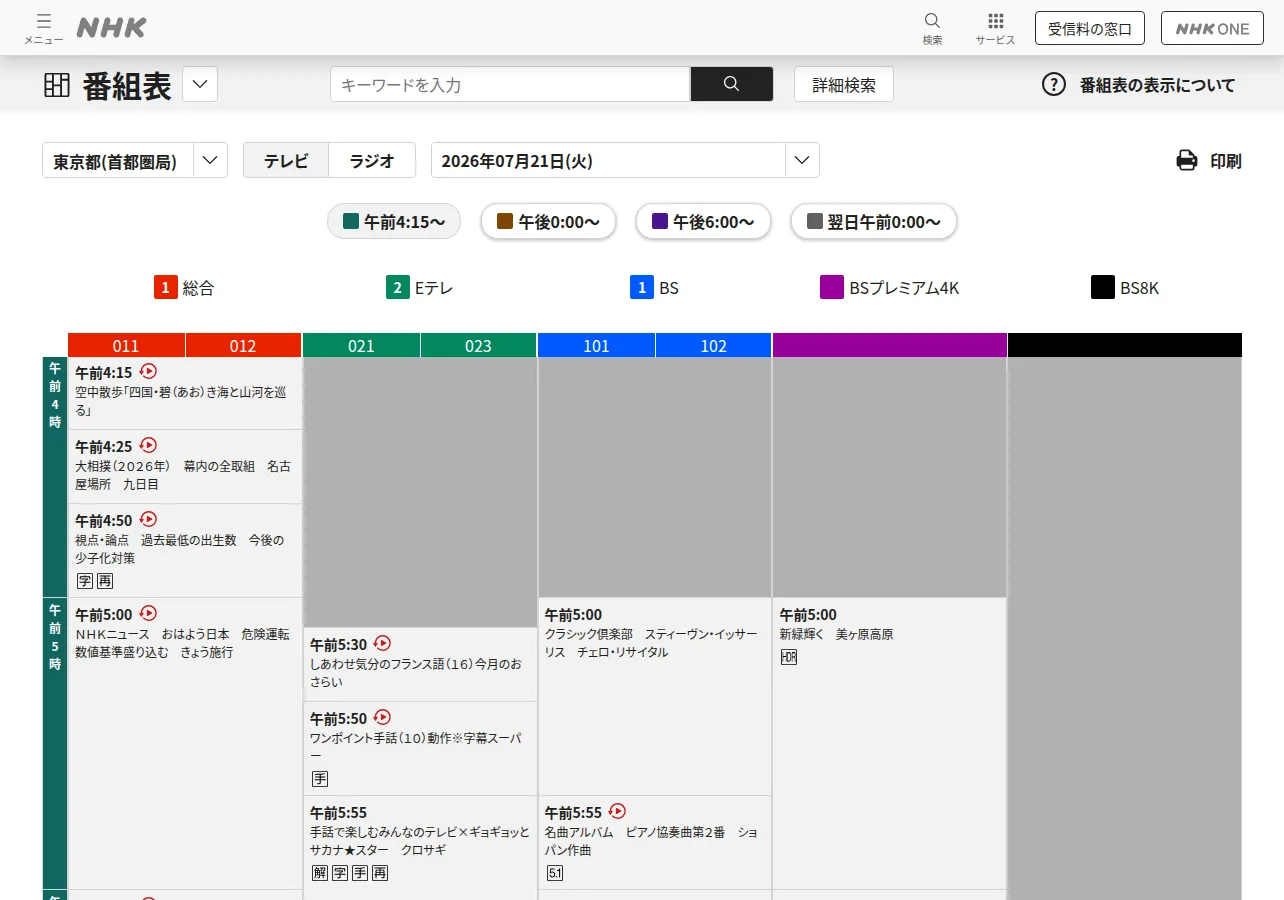Click the 番組表 grid icon beside title
This screenshot has width=1284, height=900.
click(x=57, y=85)
